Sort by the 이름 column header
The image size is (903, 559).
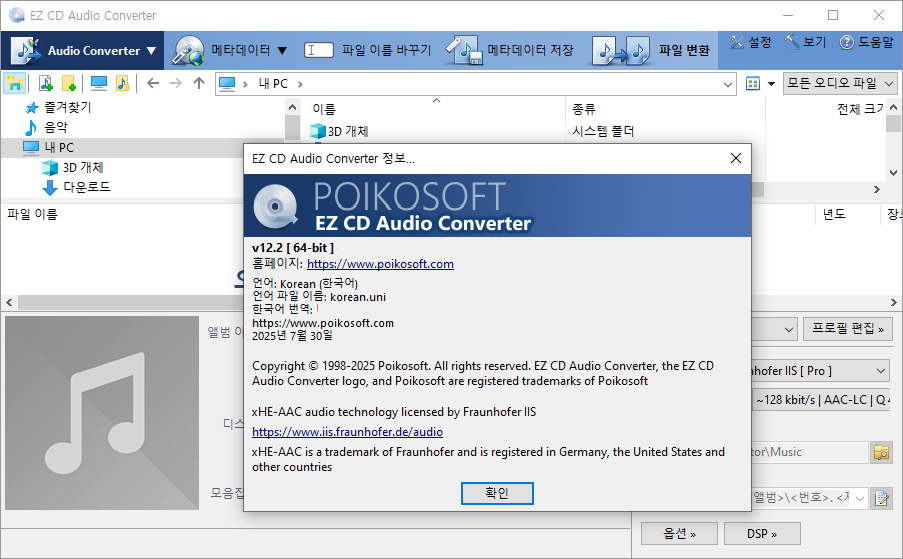pos(324,109)
